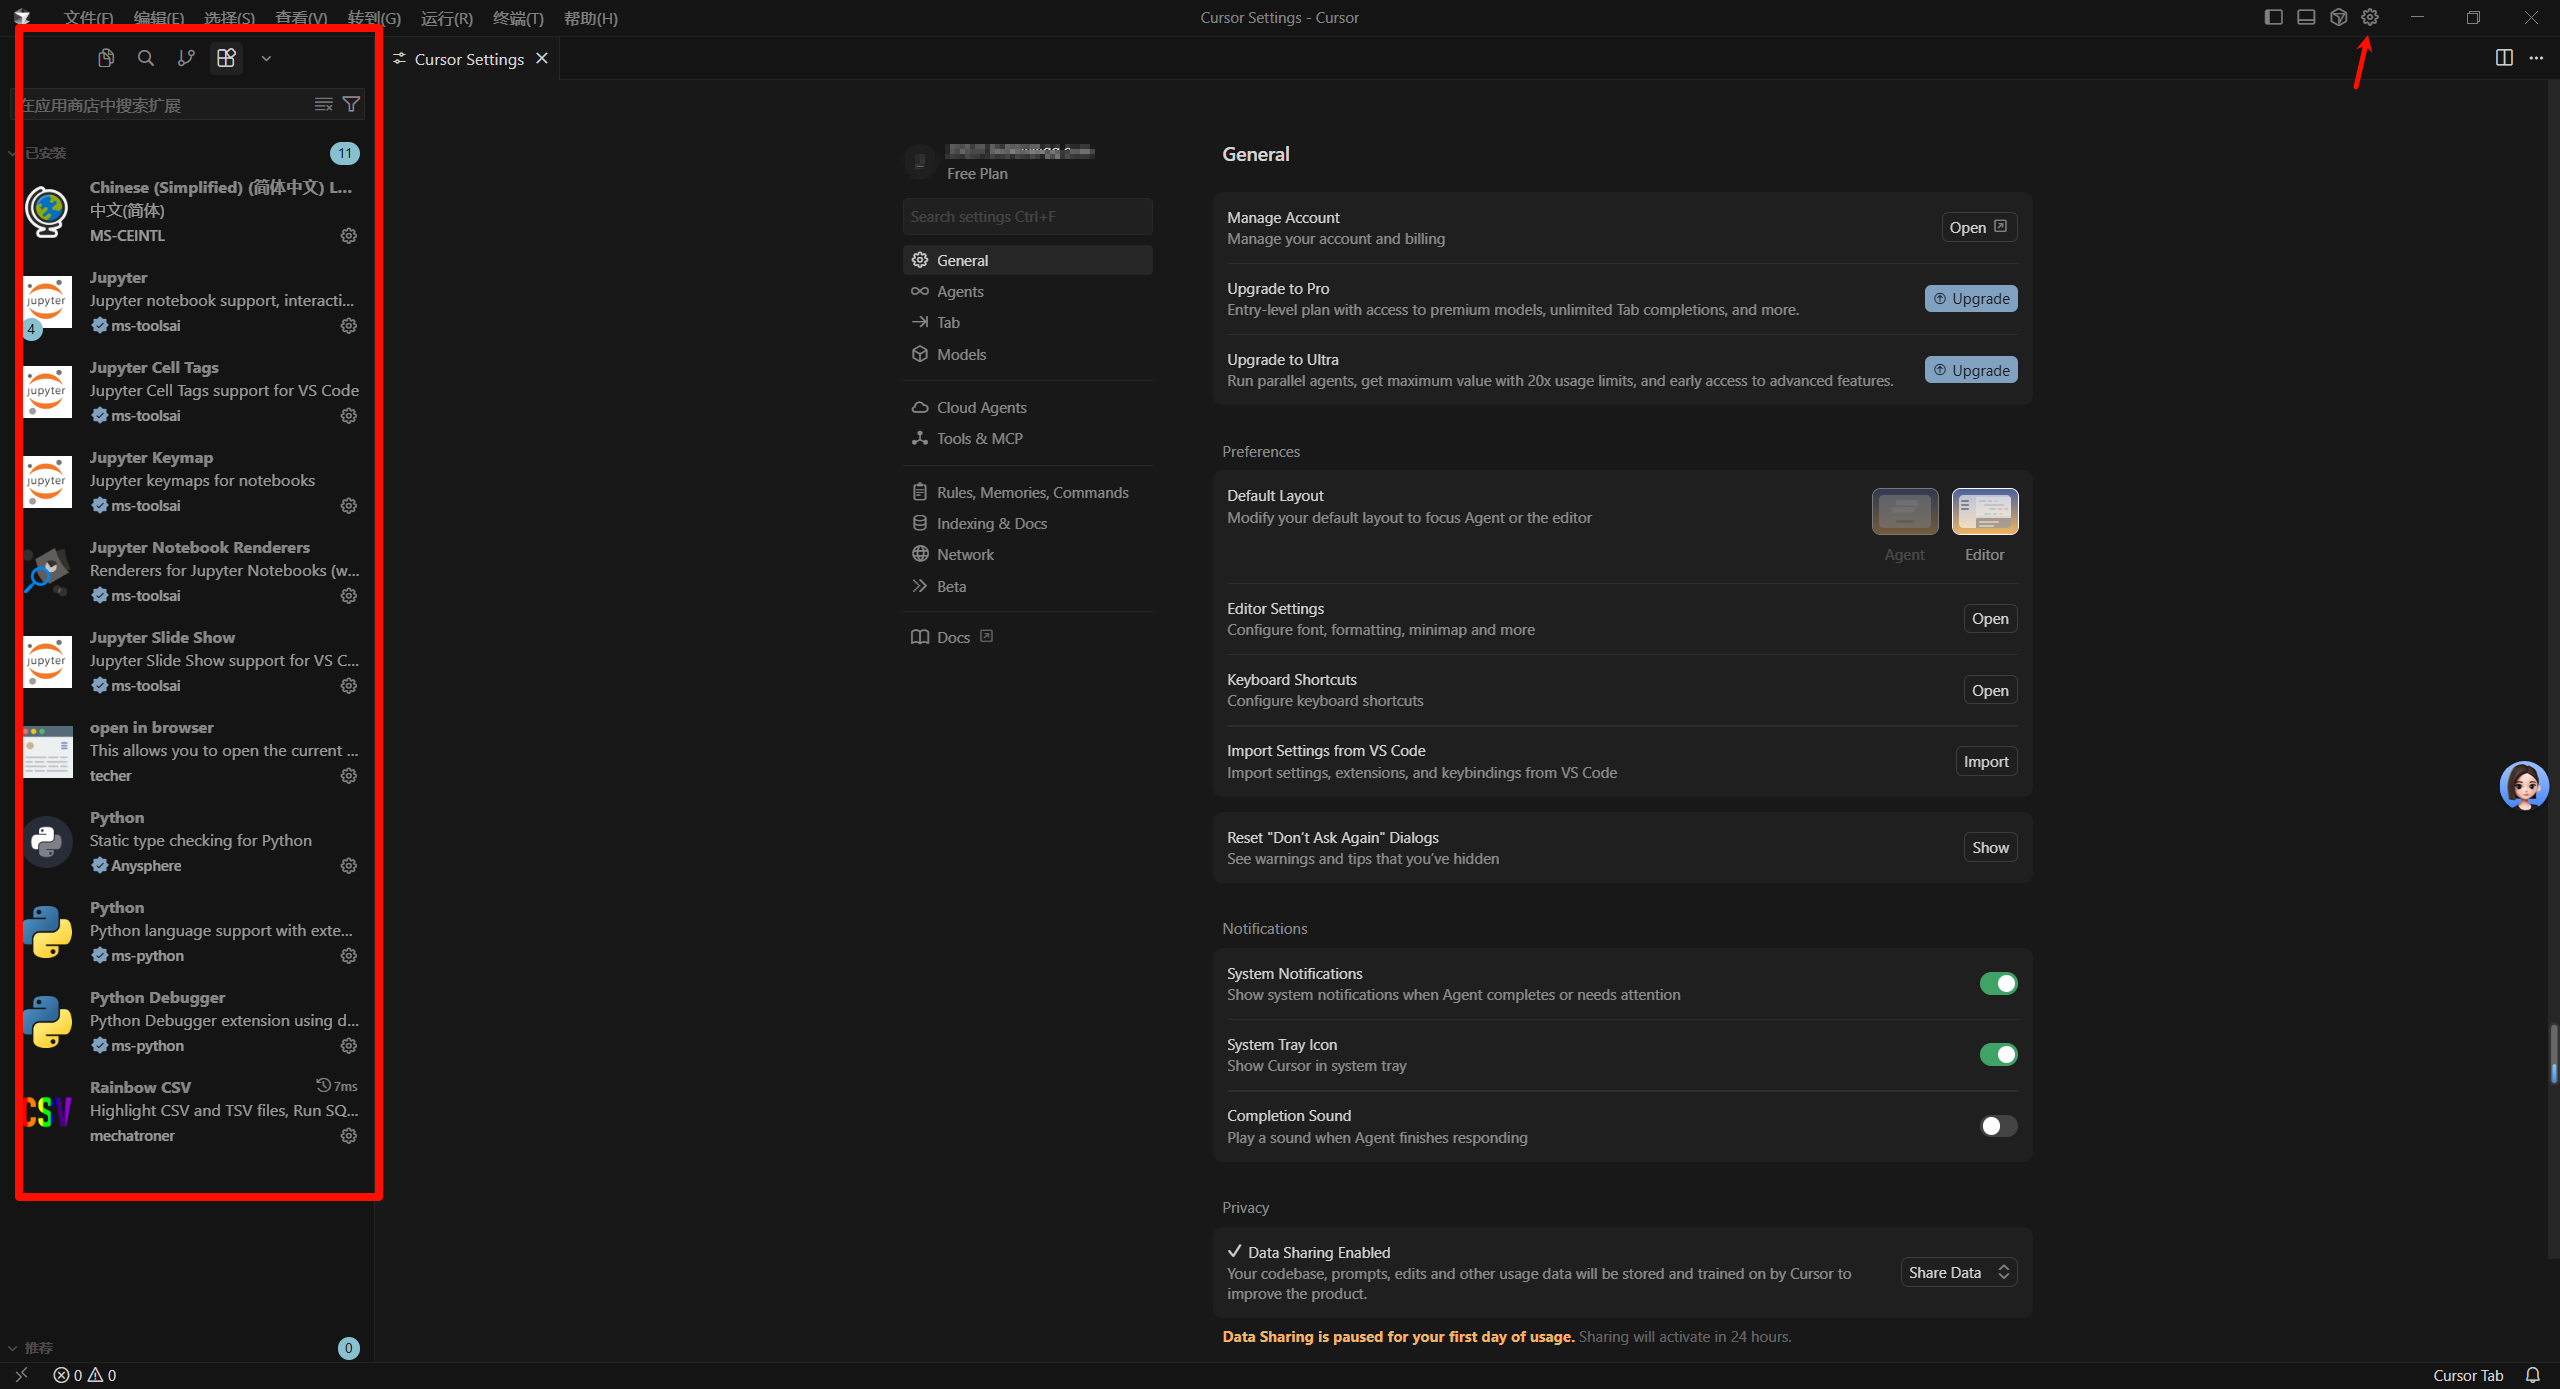Click the Import settings from VS Code button
The height and width of the screenshot is (1389, 2560).
click(1985, 762)
